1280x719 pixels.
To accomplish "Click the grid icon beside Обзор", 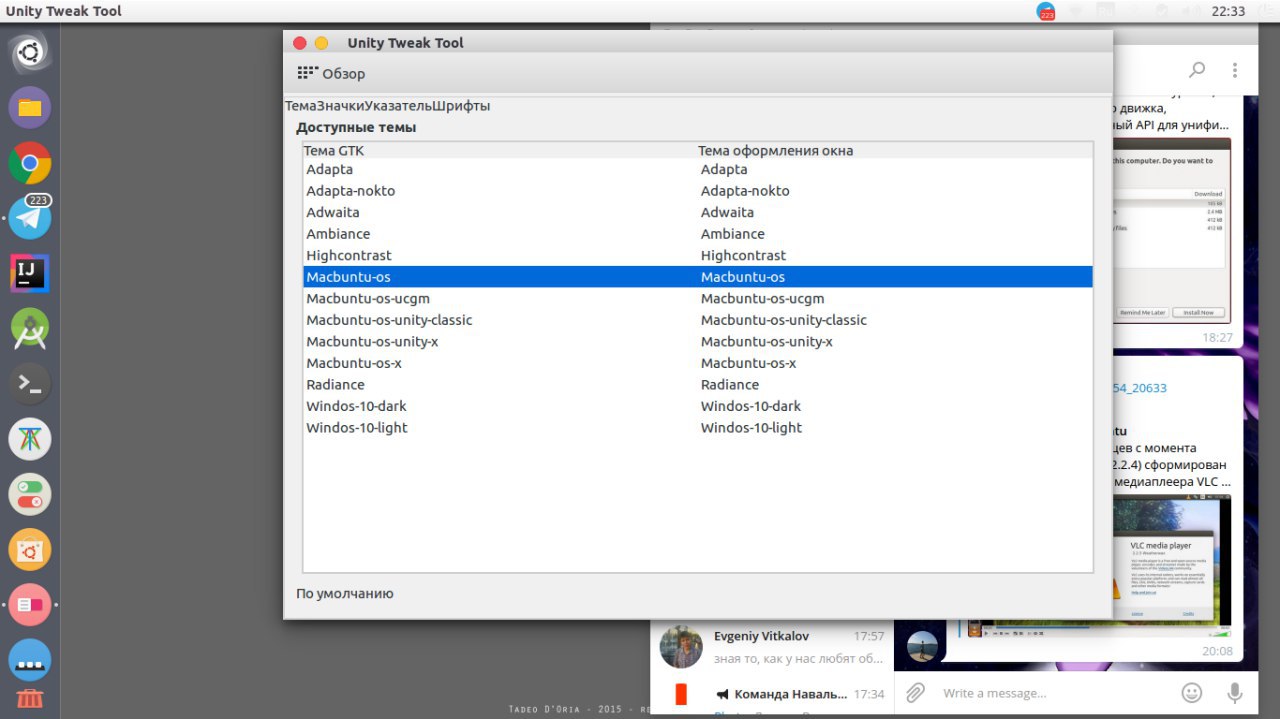I will click(x=307, y=73).
